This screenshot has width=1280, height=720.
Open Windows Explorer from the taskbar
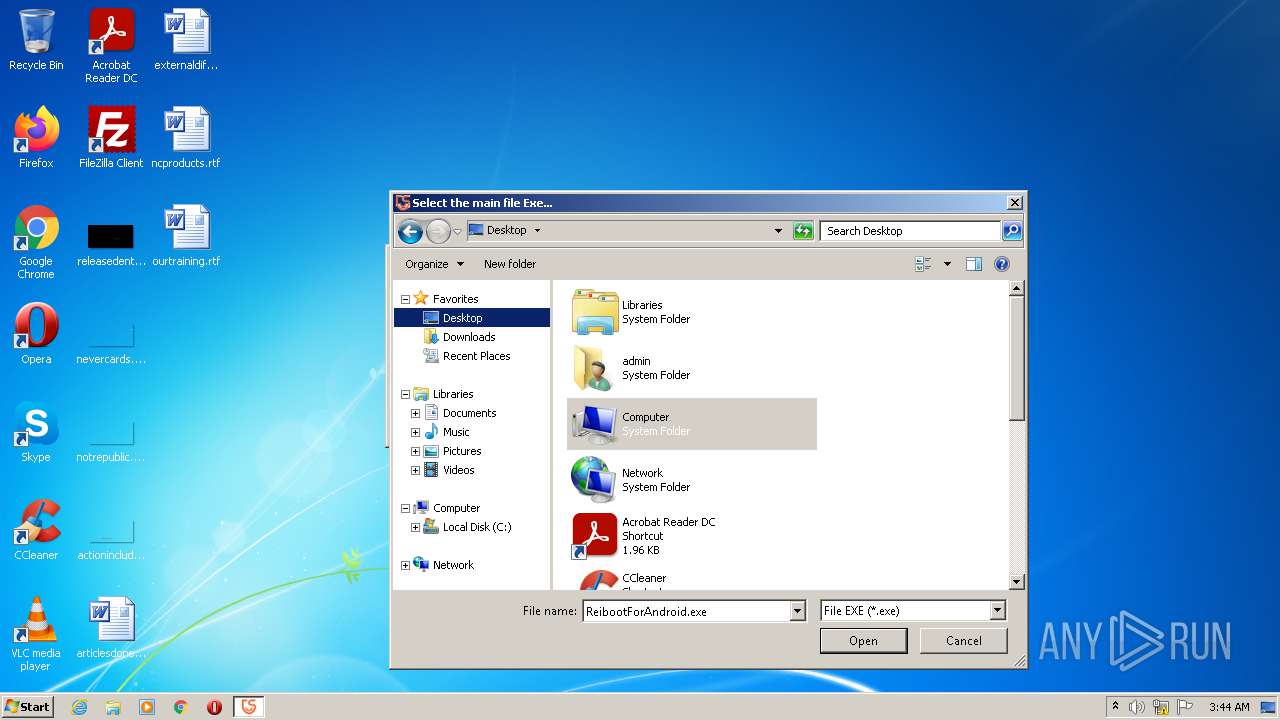click(113, 707)
